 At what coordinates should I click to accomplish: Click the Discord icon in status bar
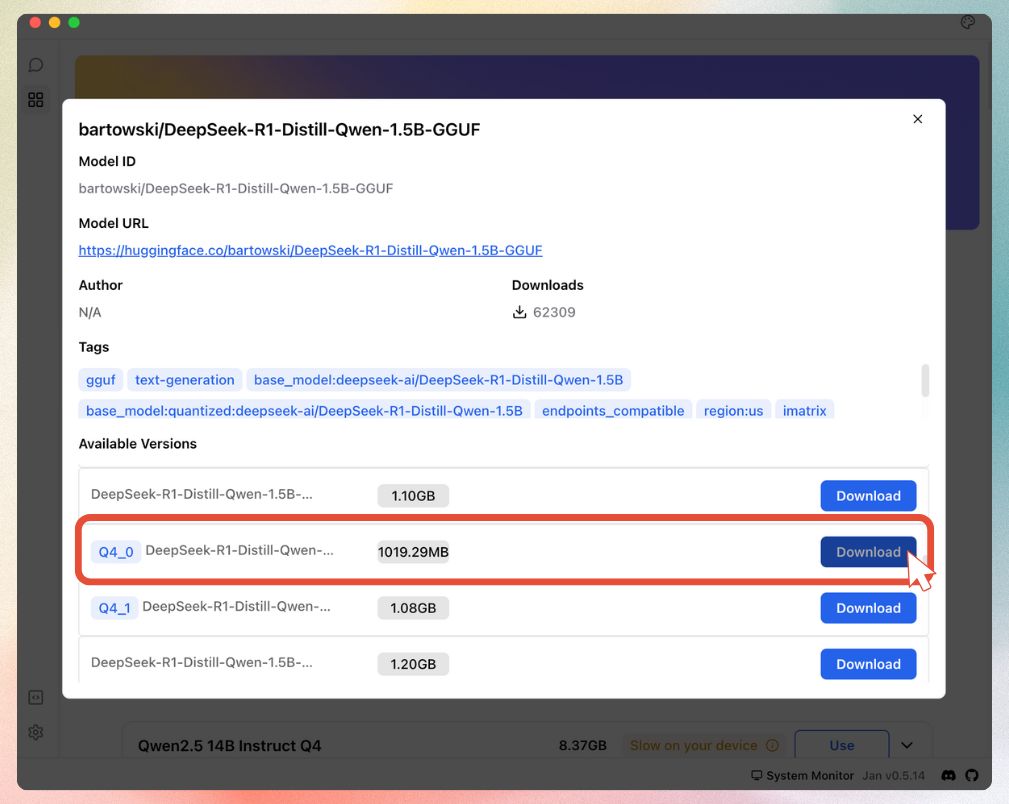pos(948,775)
